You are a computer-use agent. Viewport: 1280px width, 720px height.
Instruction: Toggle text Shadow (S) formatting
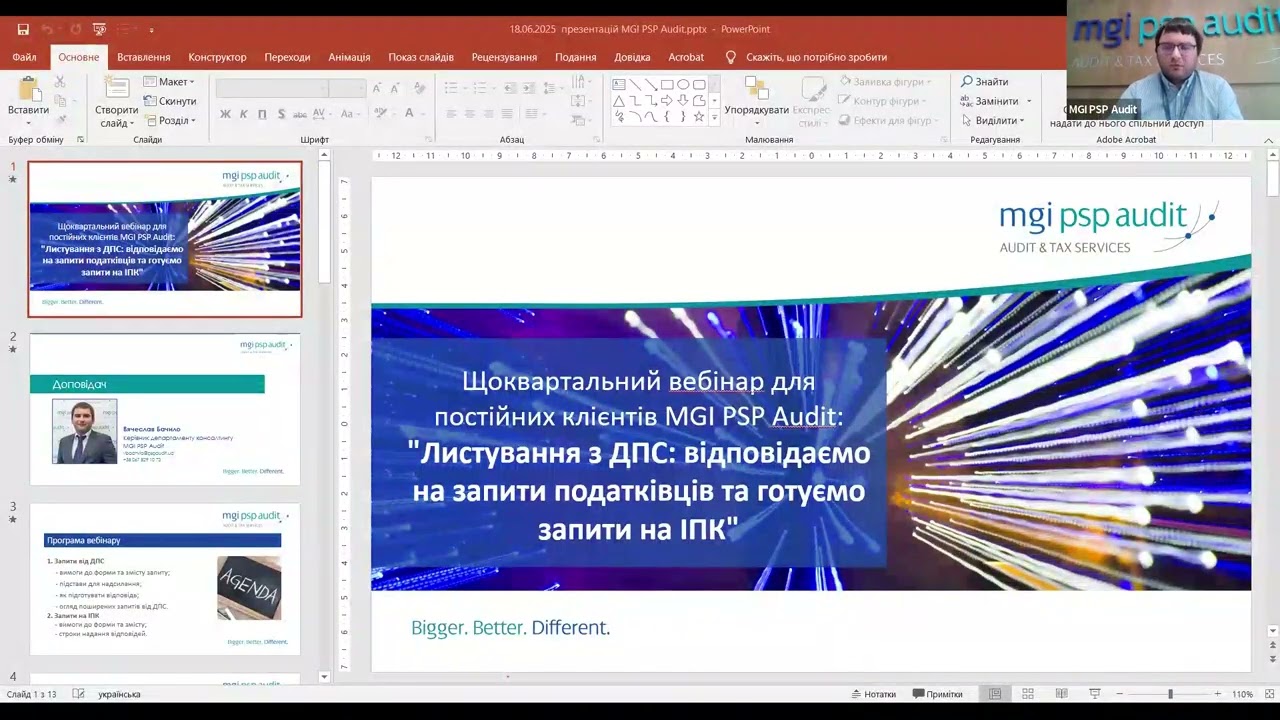281,114
